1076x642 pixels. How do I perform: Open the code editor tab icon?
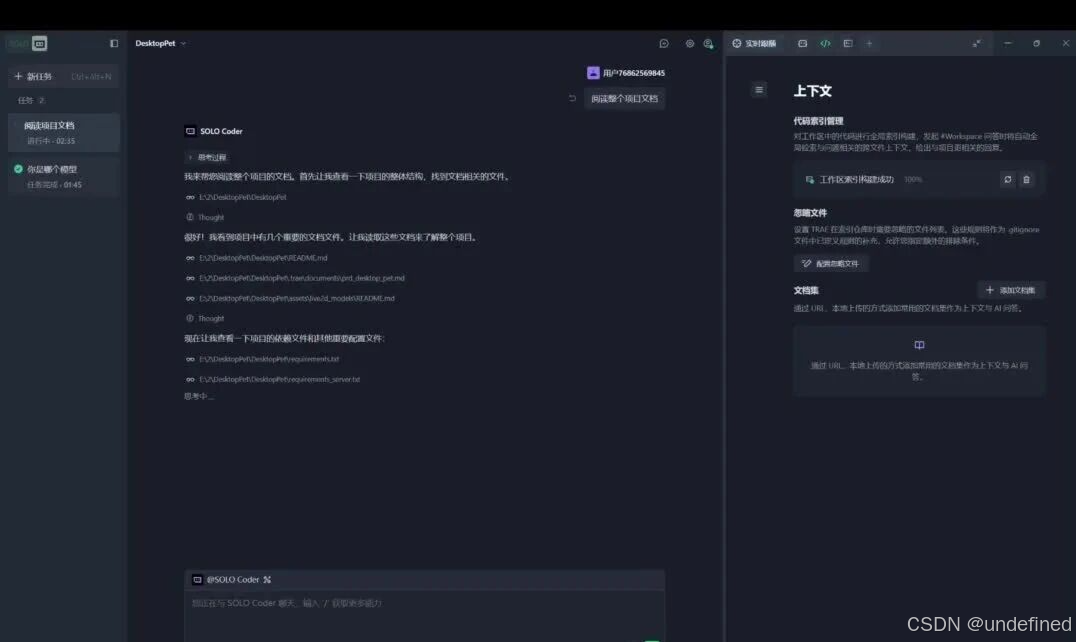[825, 43]
